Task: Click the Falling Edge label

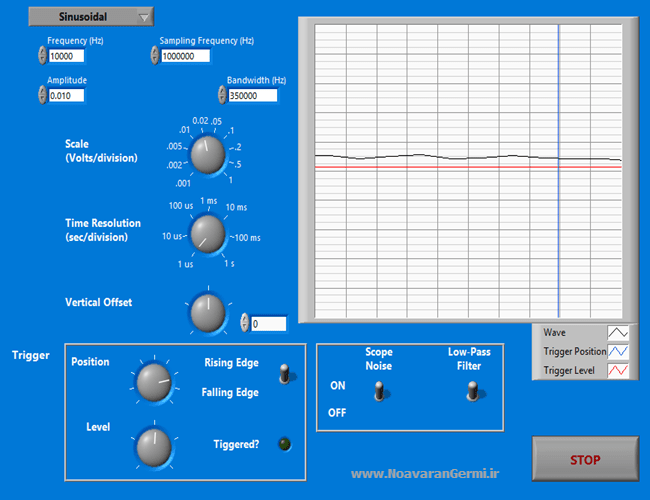Action: [230, 392]
